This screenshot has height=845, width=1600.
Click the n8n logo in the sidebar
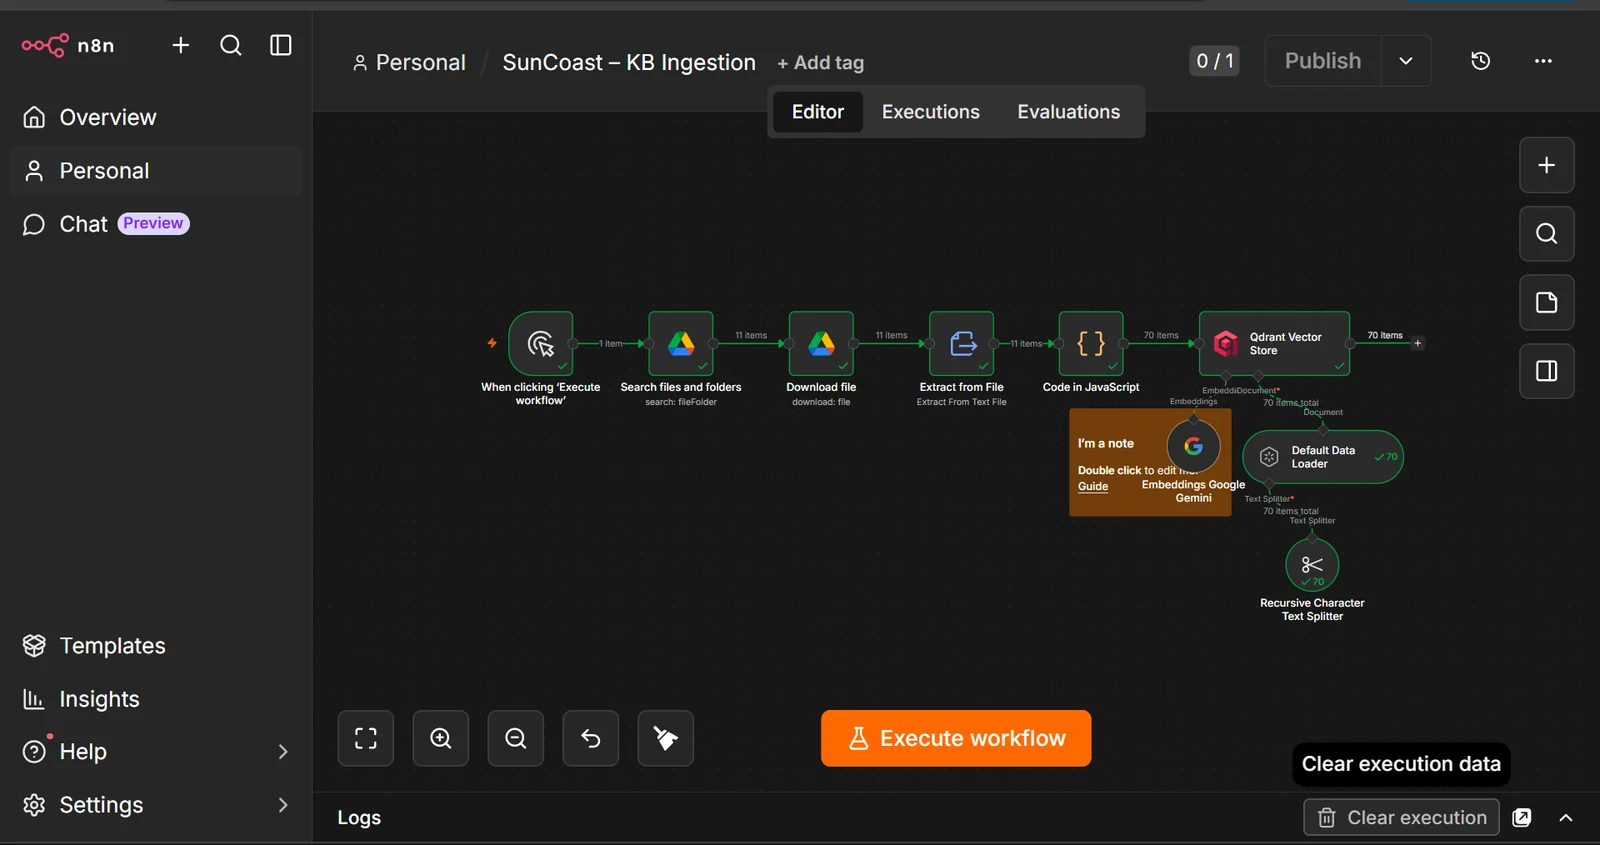click(68, 45)
